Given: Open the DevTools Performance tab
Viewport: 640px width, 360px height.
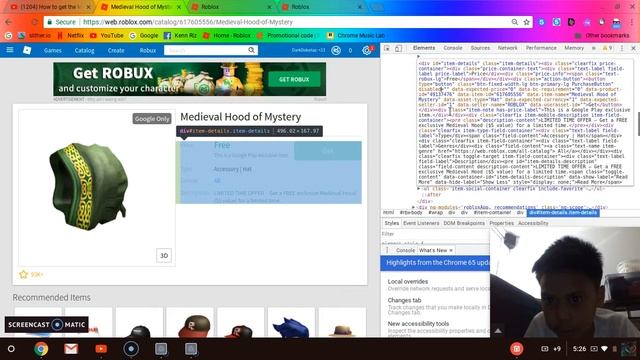Looking at the screenshot, I should (x=541, y=48).
